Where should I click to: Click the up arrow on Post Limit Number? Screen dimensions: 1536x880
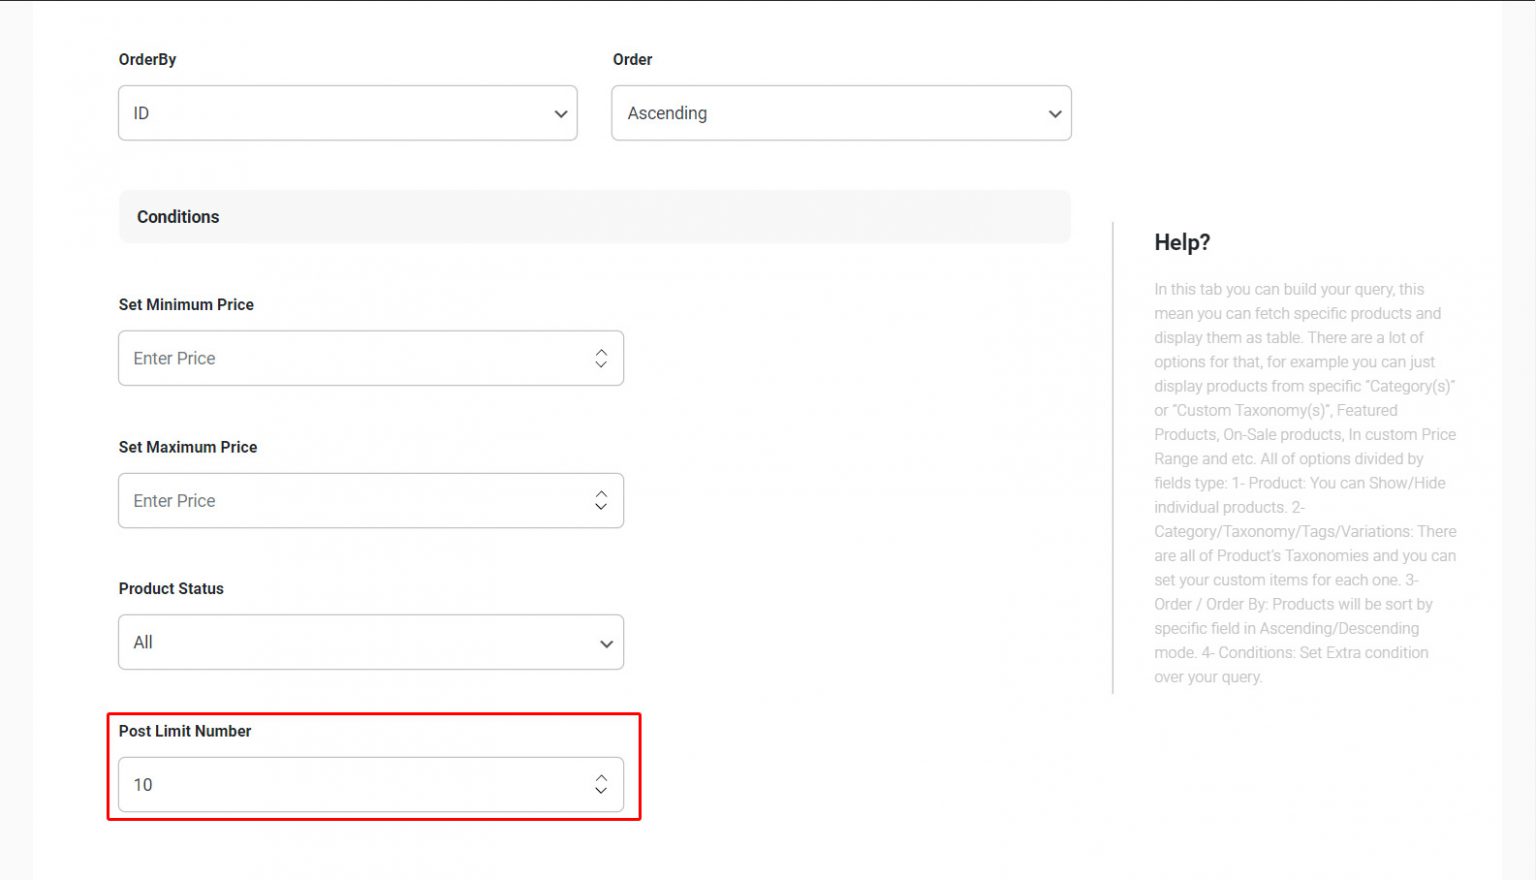click(600, 778)
